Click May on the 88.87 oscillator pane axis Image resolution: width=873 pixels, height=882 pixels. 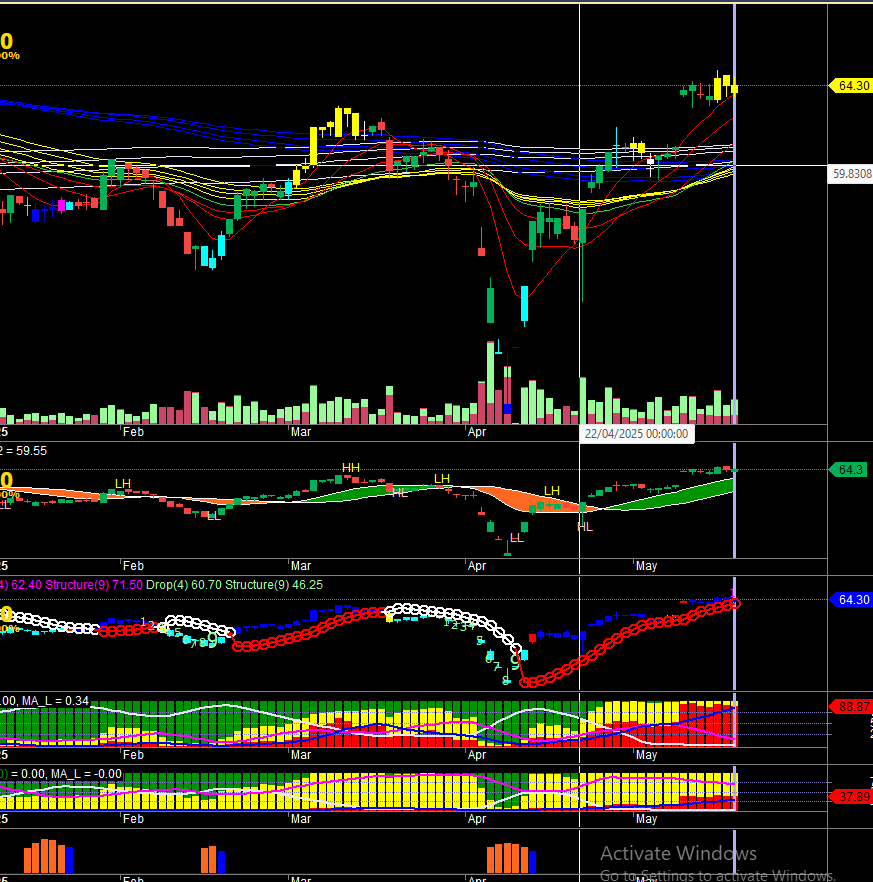[646, 755]
